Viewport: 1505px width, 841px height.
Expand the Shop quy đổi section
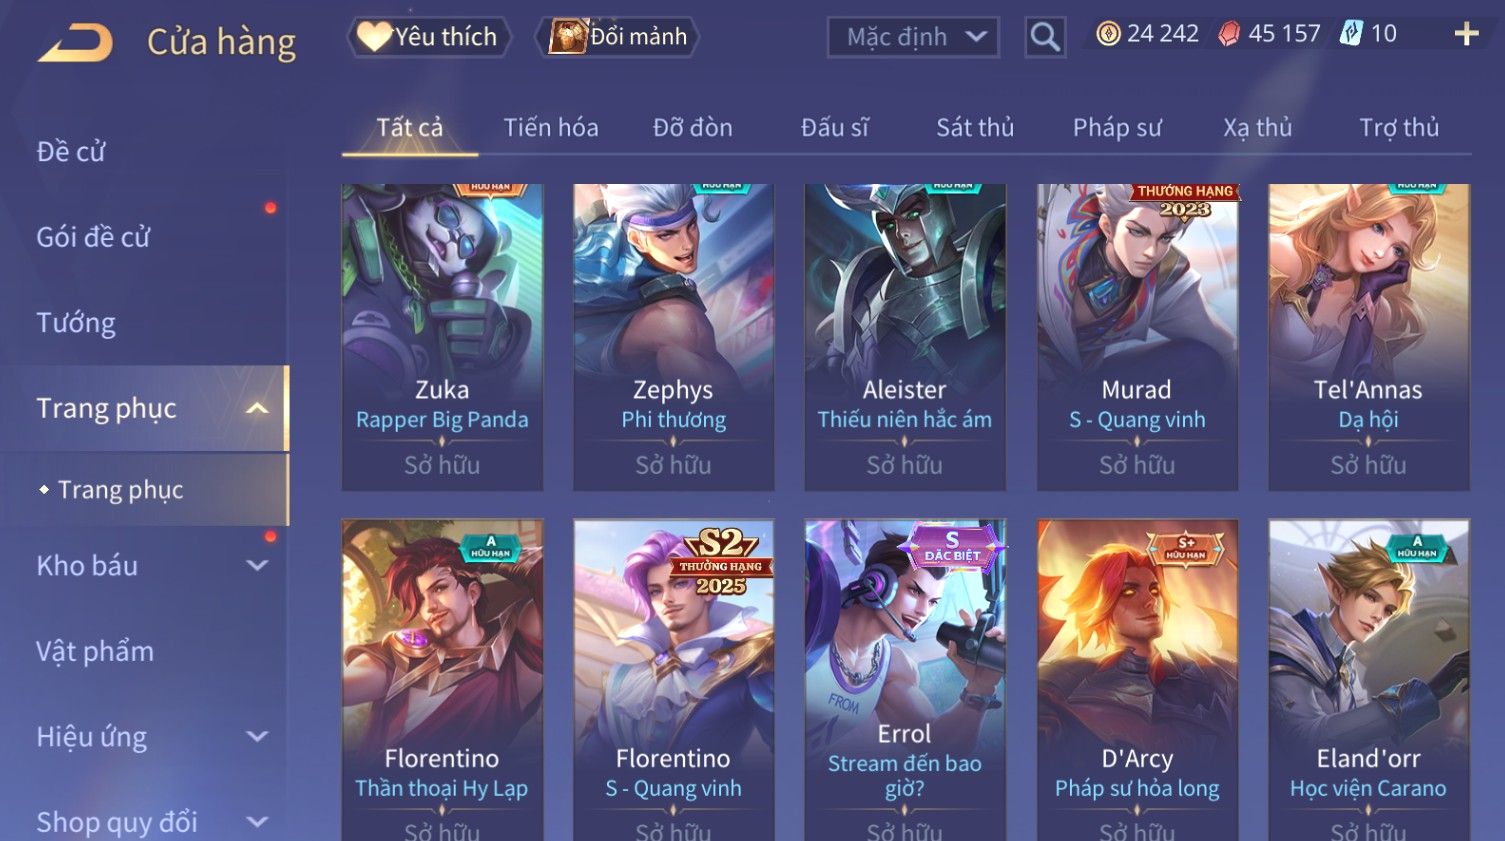pos(257,822)
